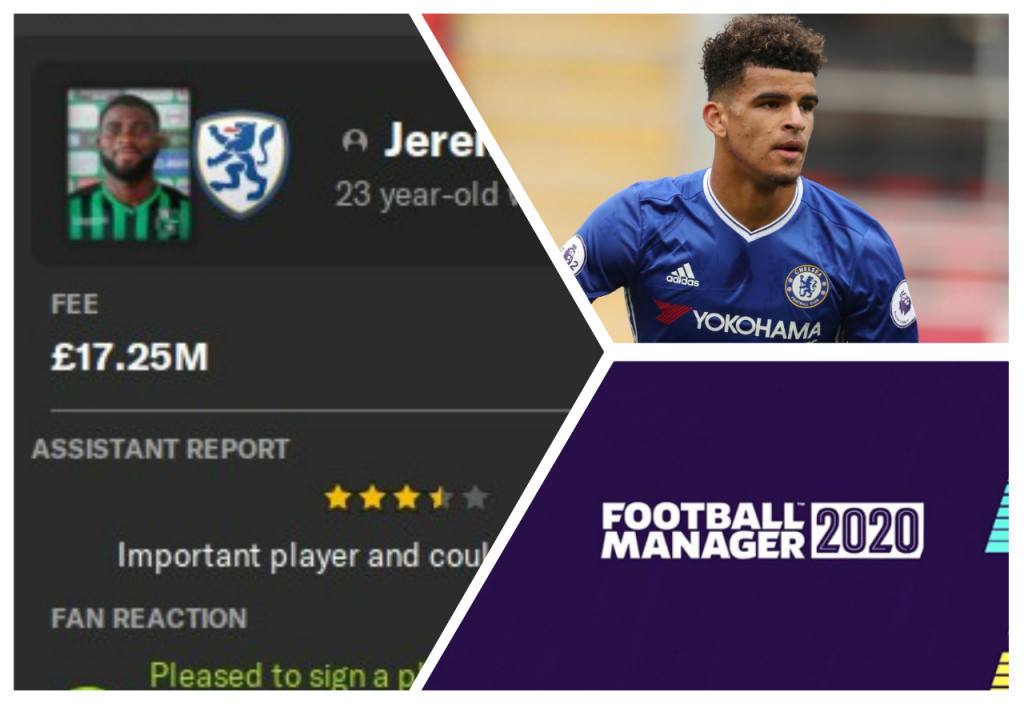Select the third gold rating star
This screenshot has width=1024, height=704.
[x=407, y=498]
